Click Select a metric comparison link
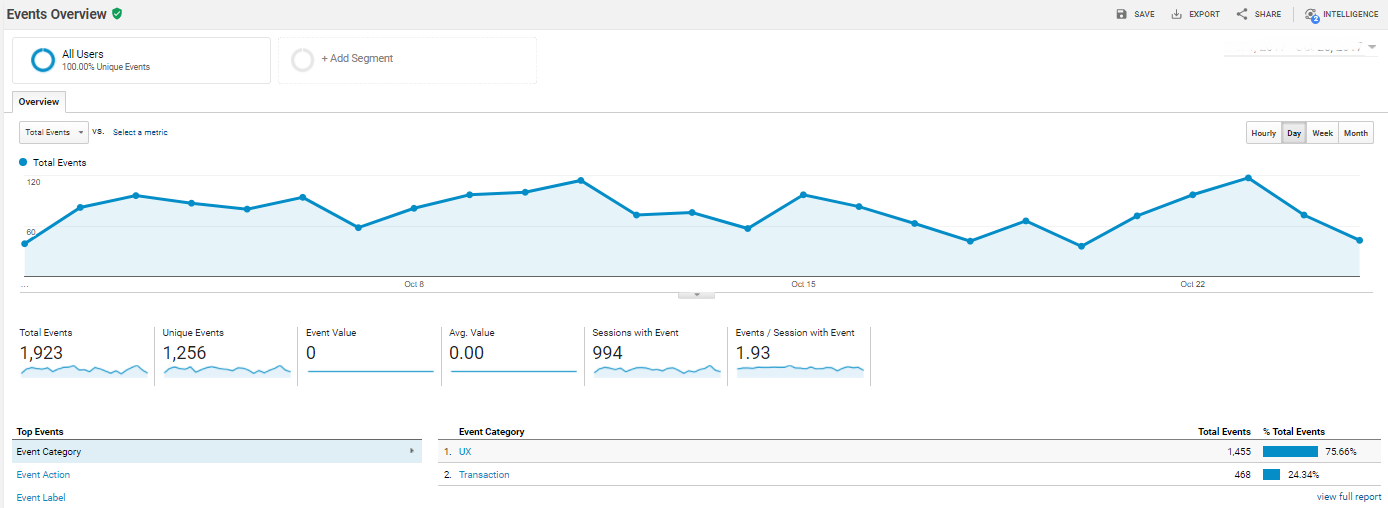Image resolution: width=1388 pixels, height=508 pixels. coord(140,132)
